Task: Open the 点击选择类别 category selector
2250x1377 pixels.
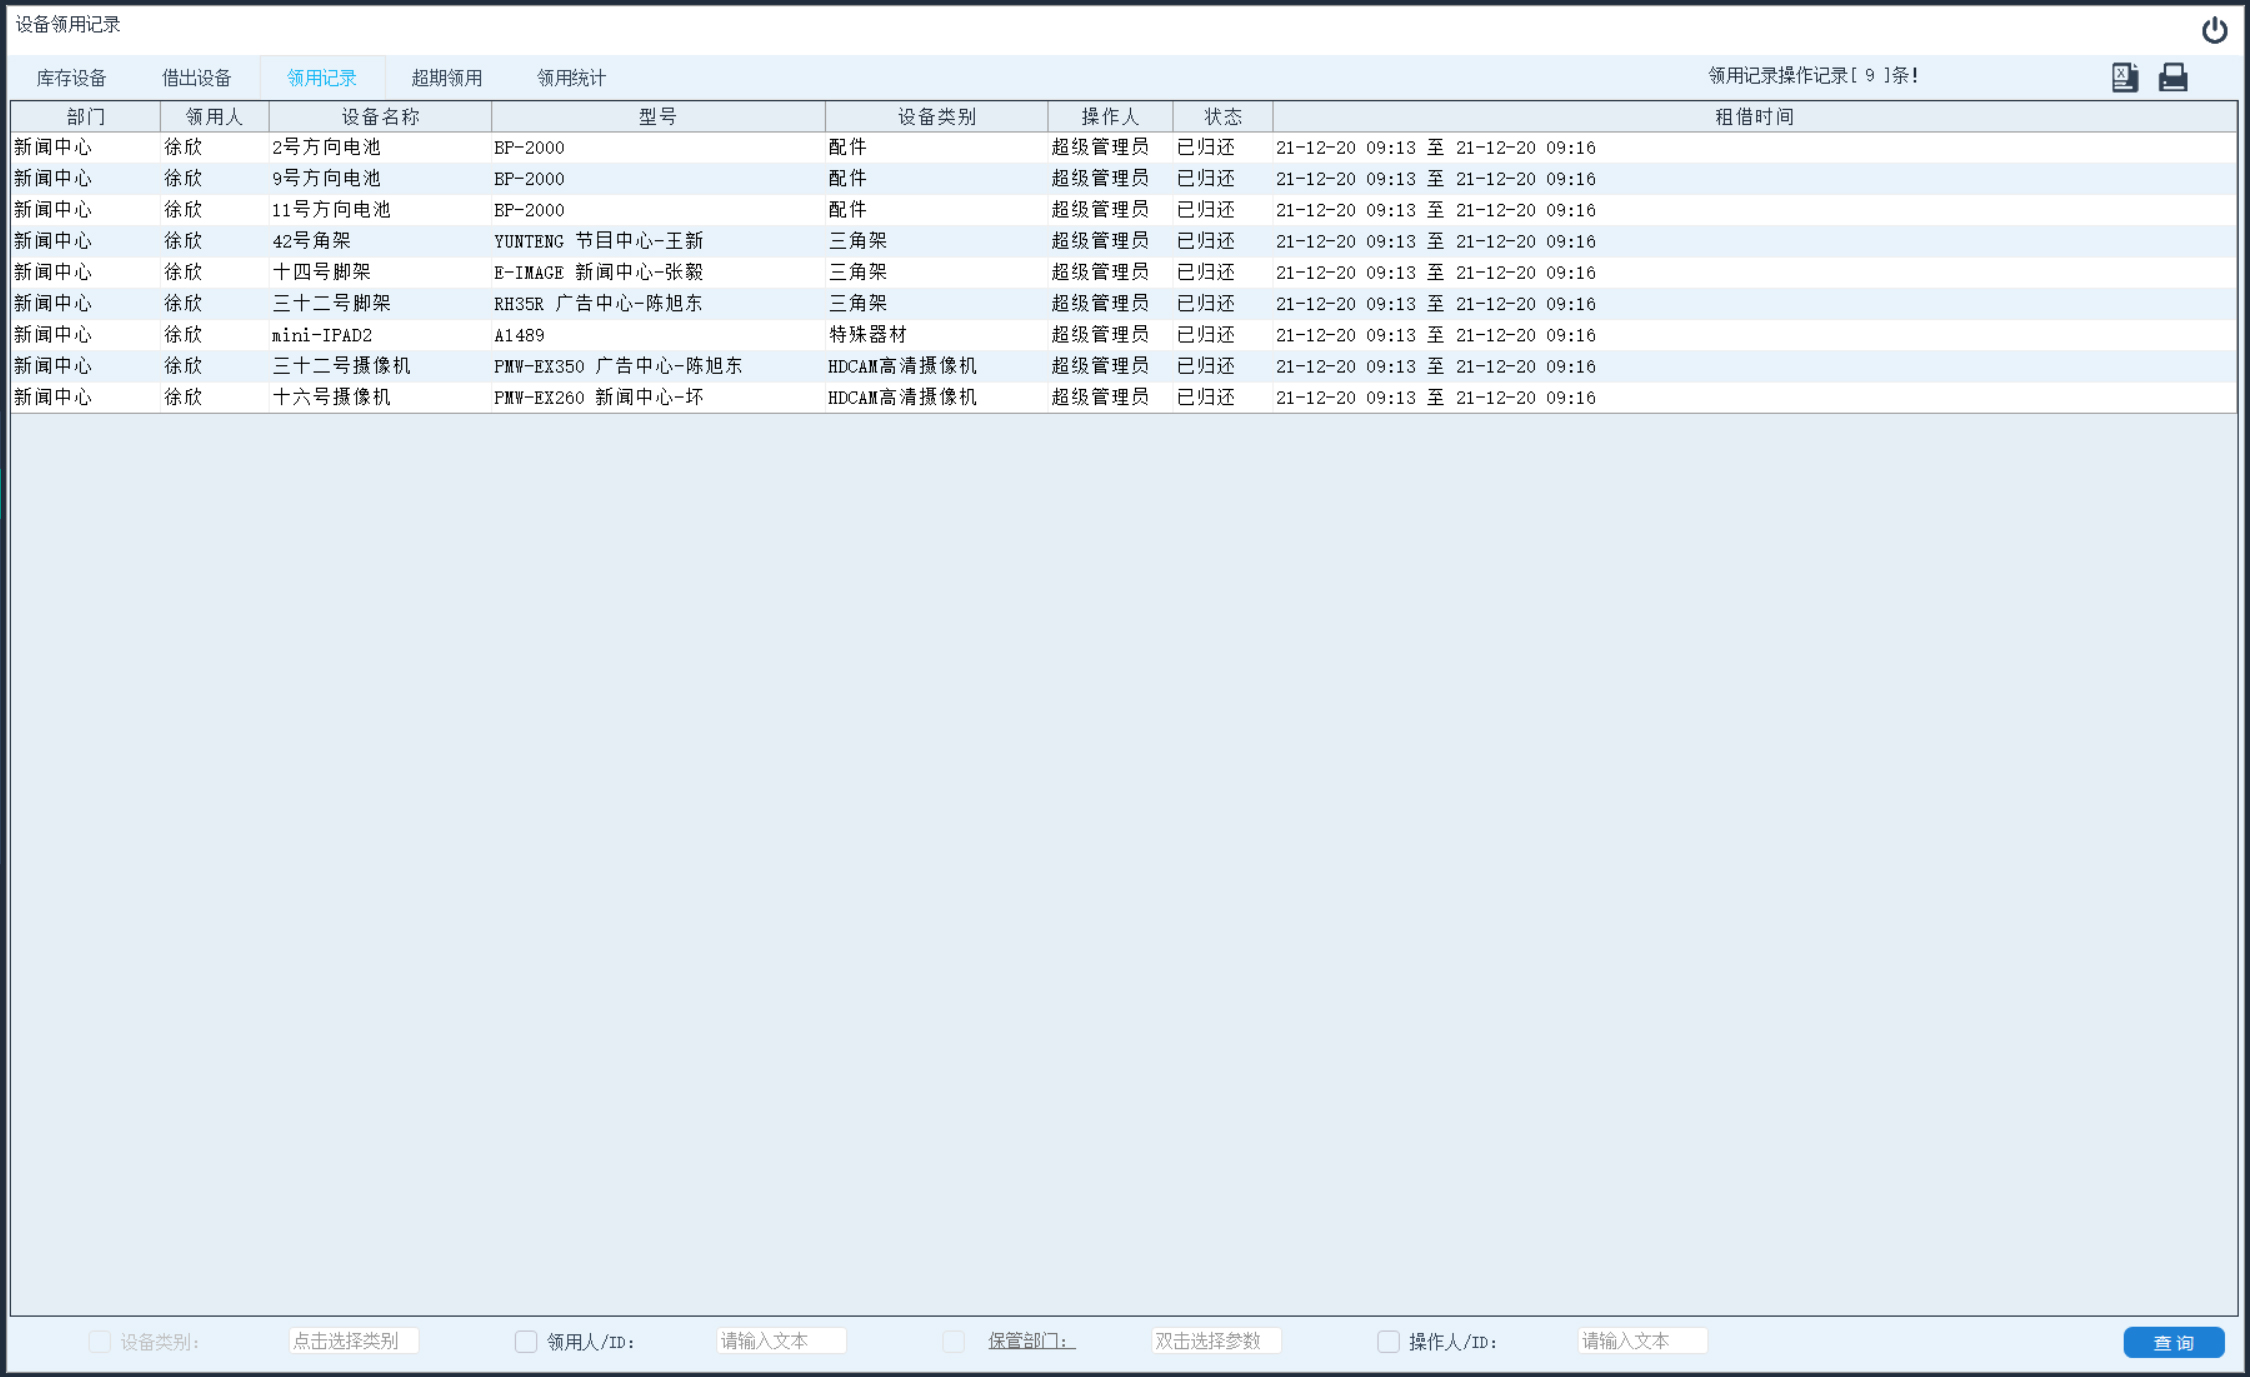Action: coord(353,1341)
